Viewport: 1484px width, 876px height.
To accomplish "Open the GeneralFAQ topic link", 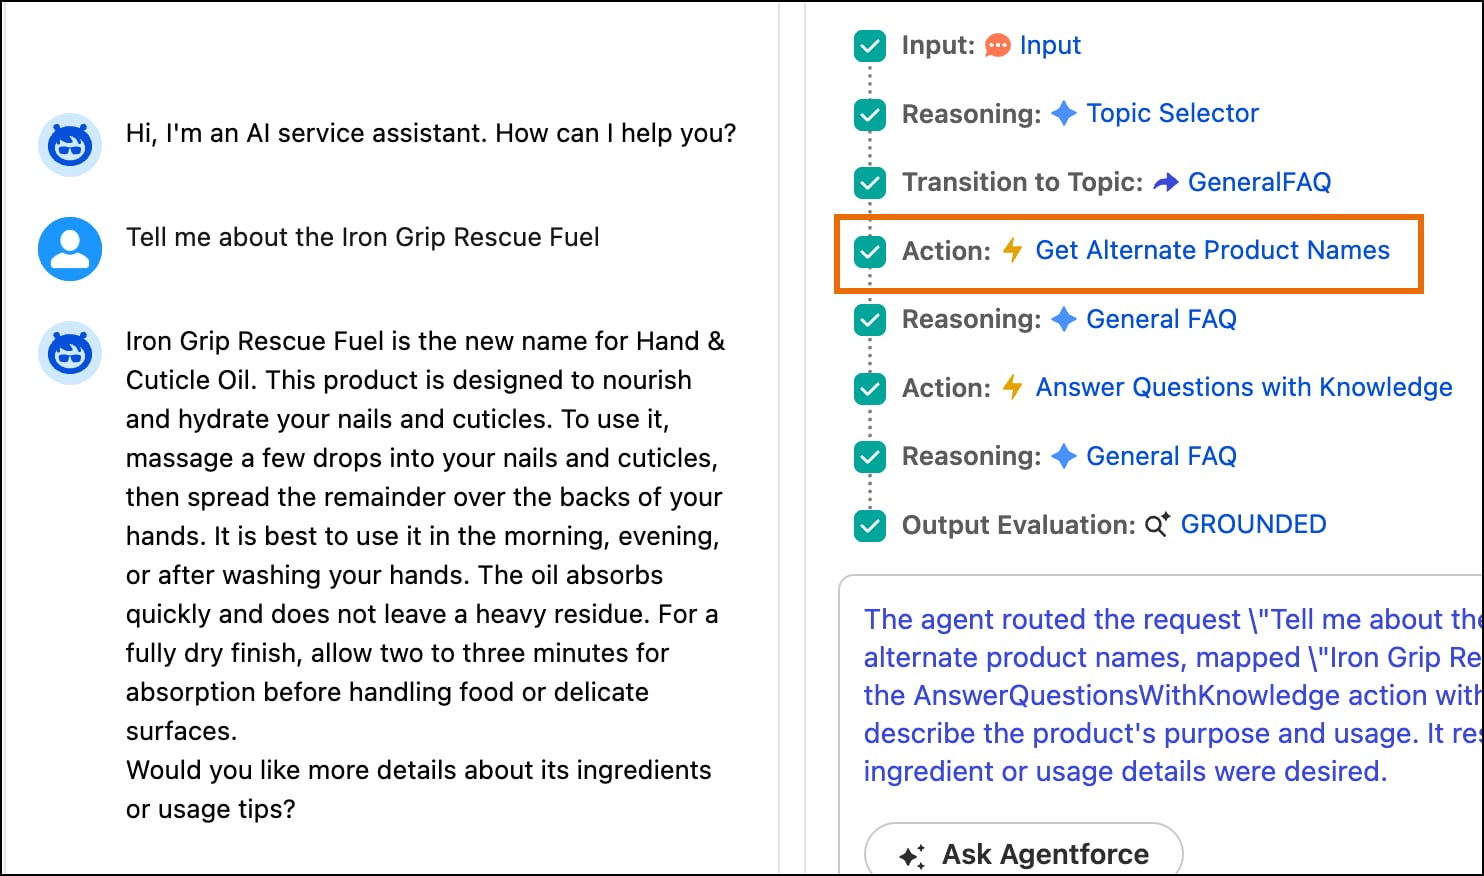I will click(1259, 182).
